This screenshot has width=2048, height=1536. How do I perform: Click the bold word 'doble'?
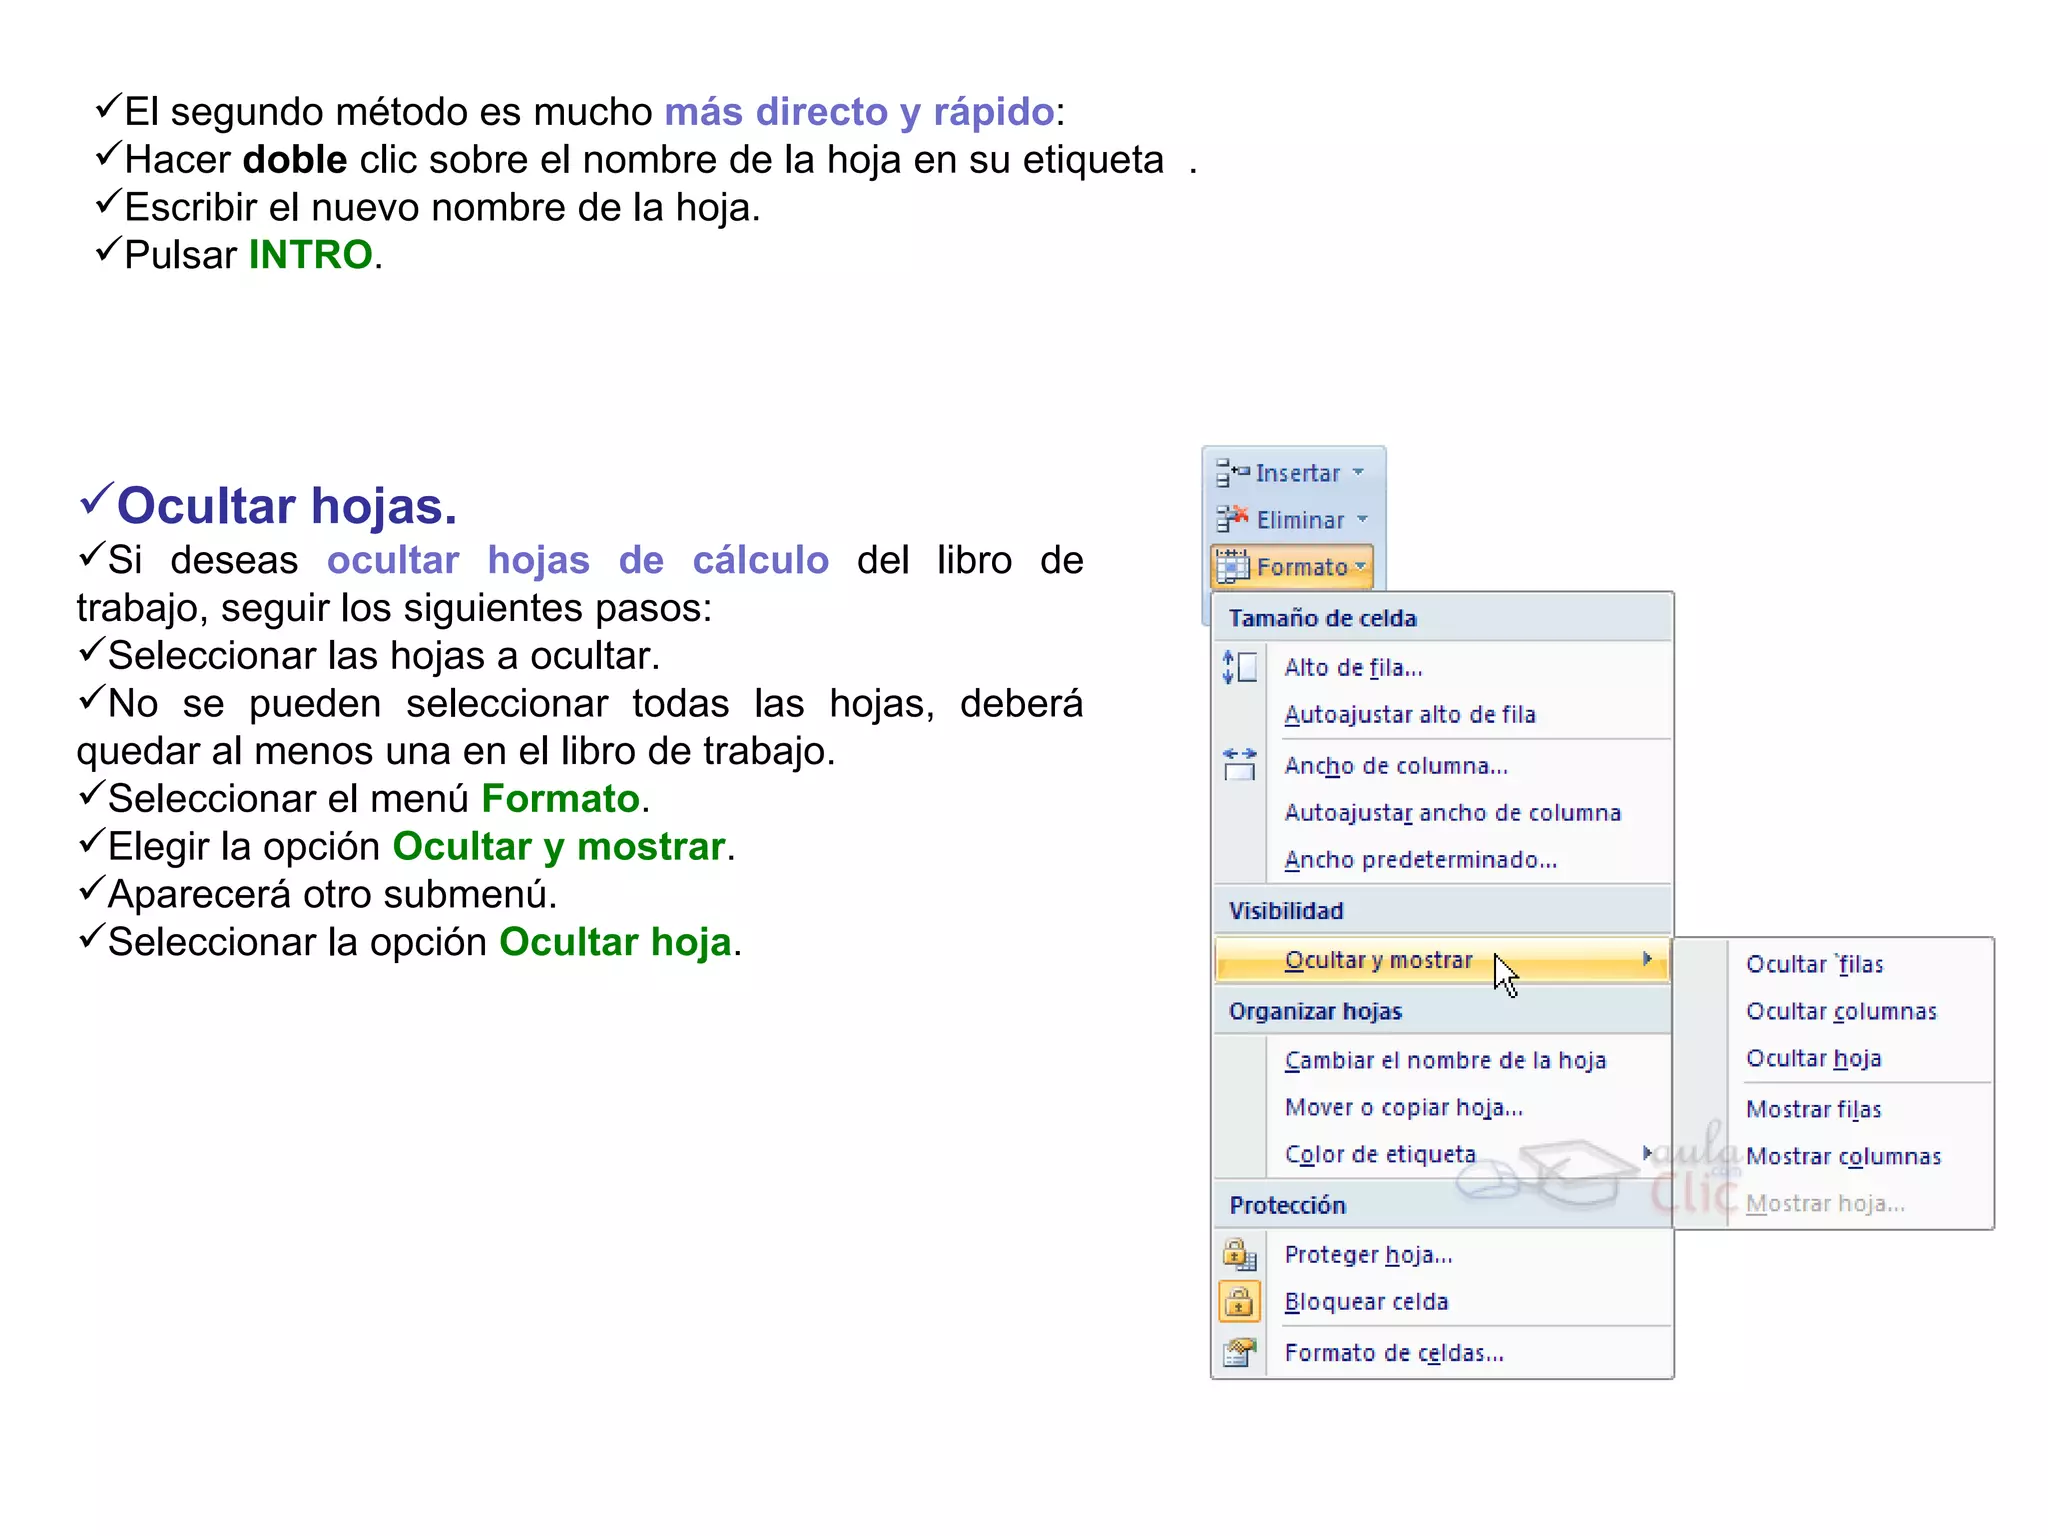point(295,160)
